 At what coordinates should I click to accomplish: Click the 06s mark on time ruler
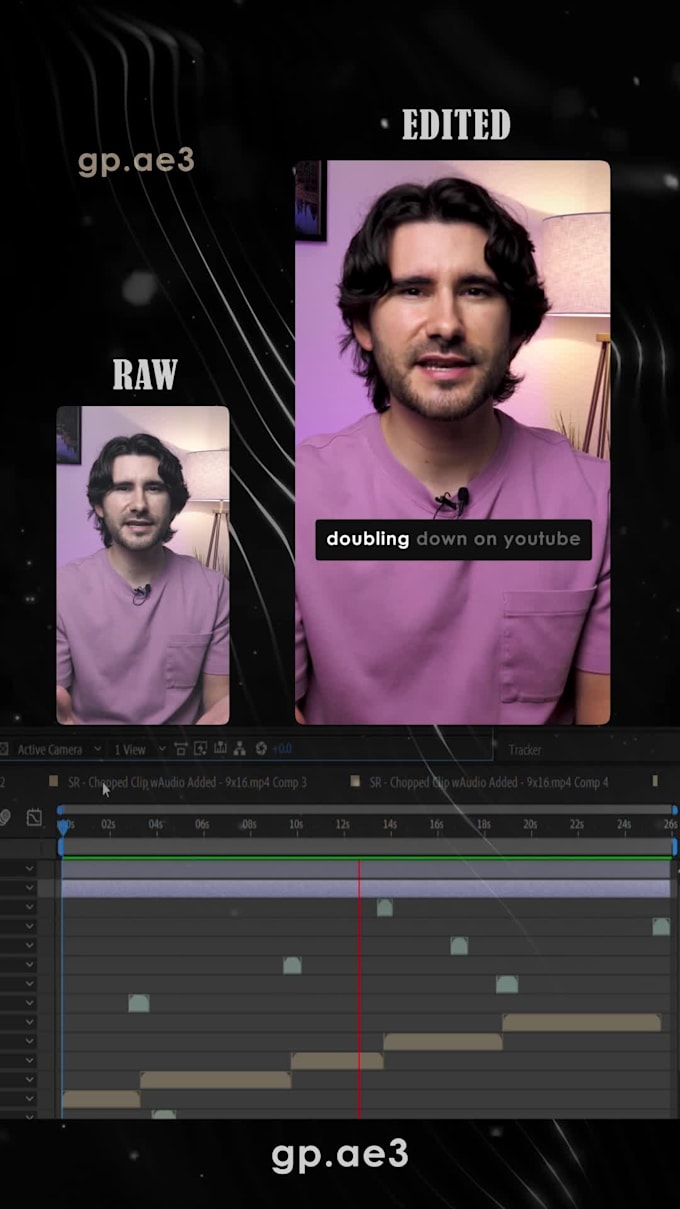[202, 825]
